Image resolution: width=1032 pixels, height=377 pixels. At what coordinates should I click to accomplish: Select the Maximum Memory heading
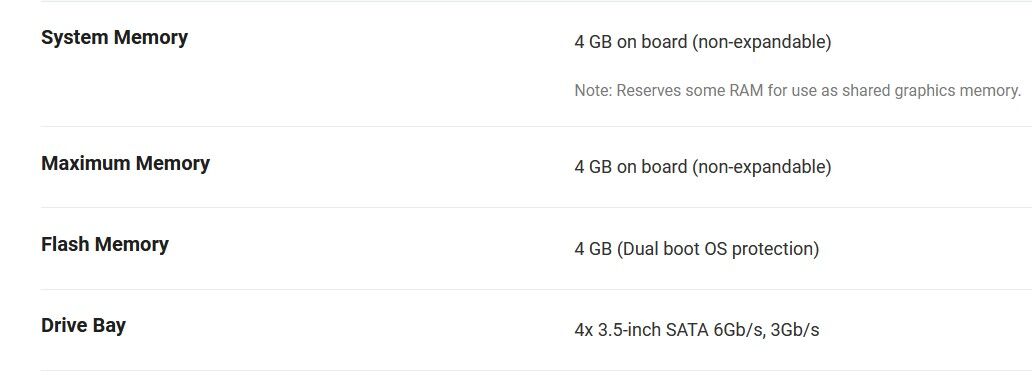point(126,163)
